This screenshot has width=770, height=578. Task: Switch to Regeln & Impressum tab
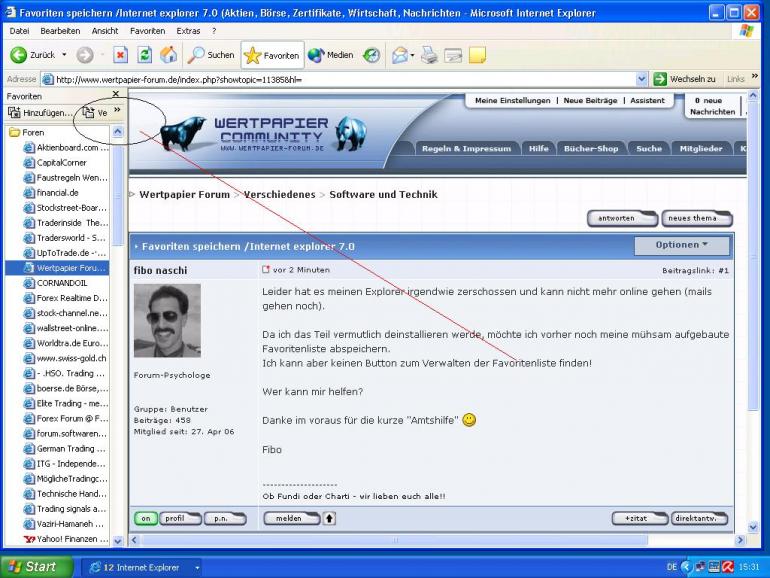(x=466, y=148)
